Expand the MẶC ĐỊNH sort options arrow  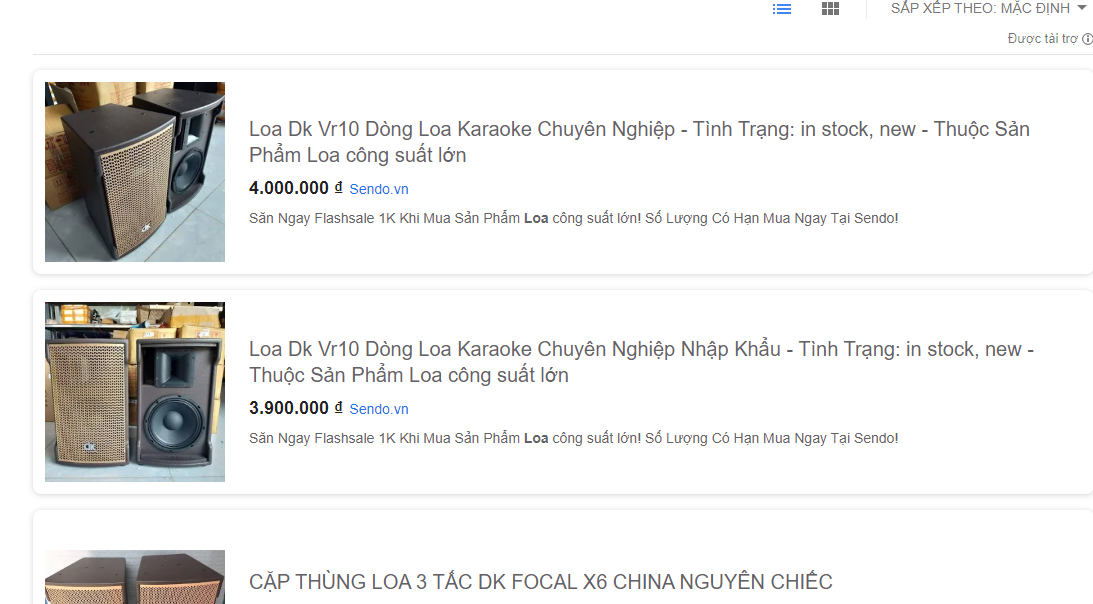1079,8
